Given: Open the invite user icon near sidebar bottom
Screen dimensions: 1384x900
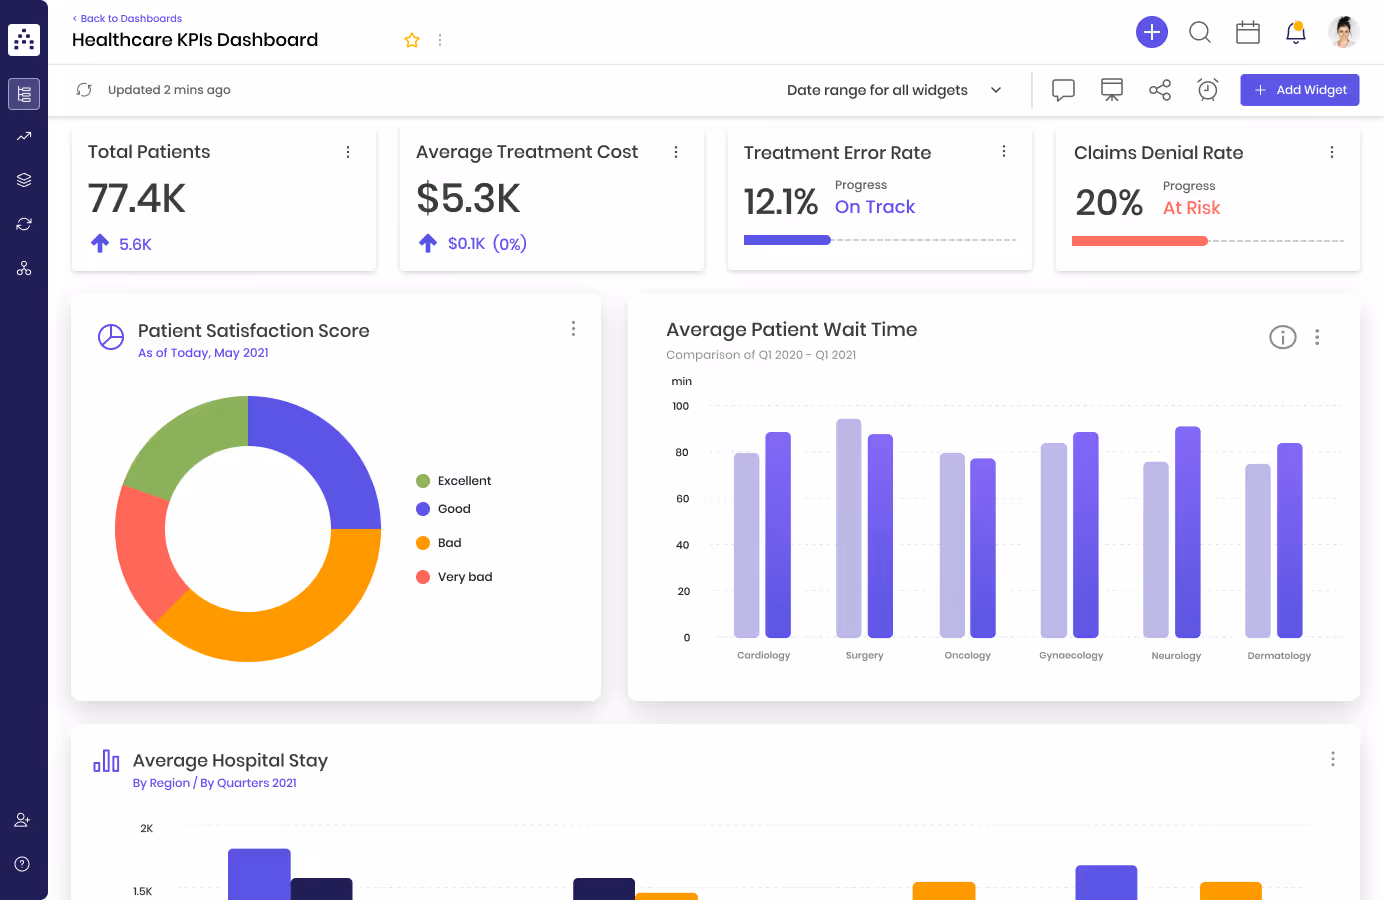Looking at the screenshot, I should (x=22, y=819).
